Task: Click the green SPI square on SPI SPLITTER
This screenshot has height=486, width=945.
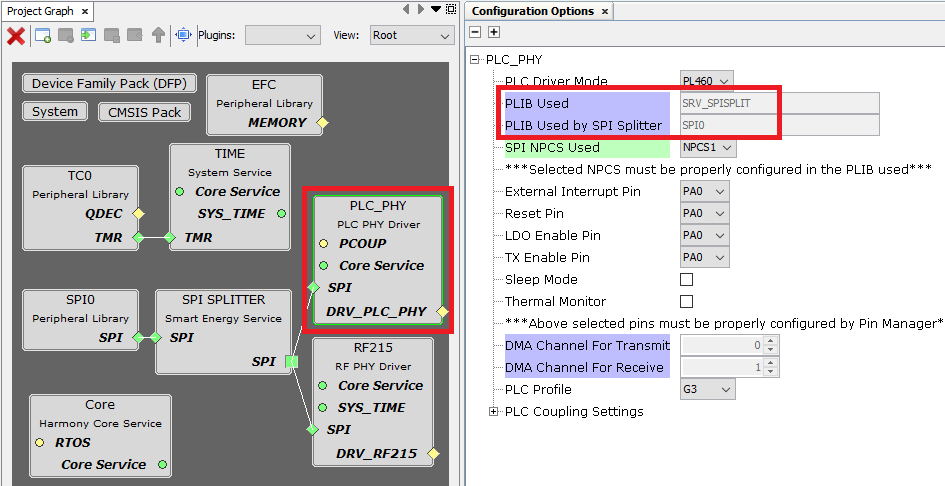Action: (291, 361)
